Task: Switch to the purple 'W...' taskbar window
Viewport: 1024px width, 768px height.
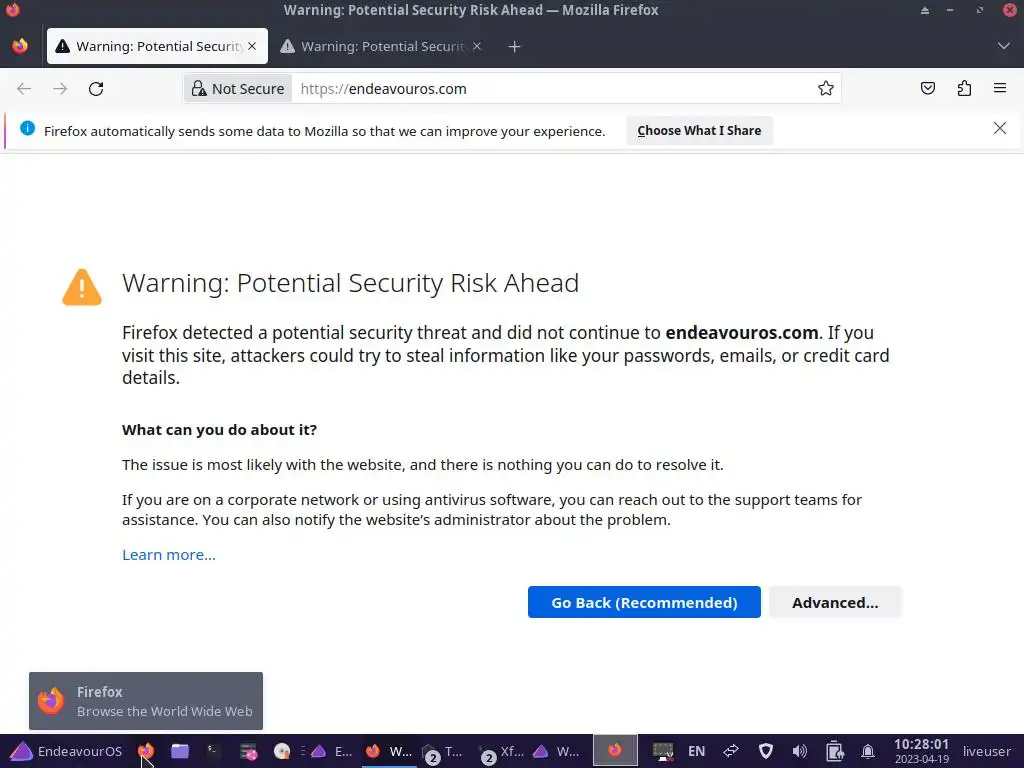Action: click(x=557, y=752)
